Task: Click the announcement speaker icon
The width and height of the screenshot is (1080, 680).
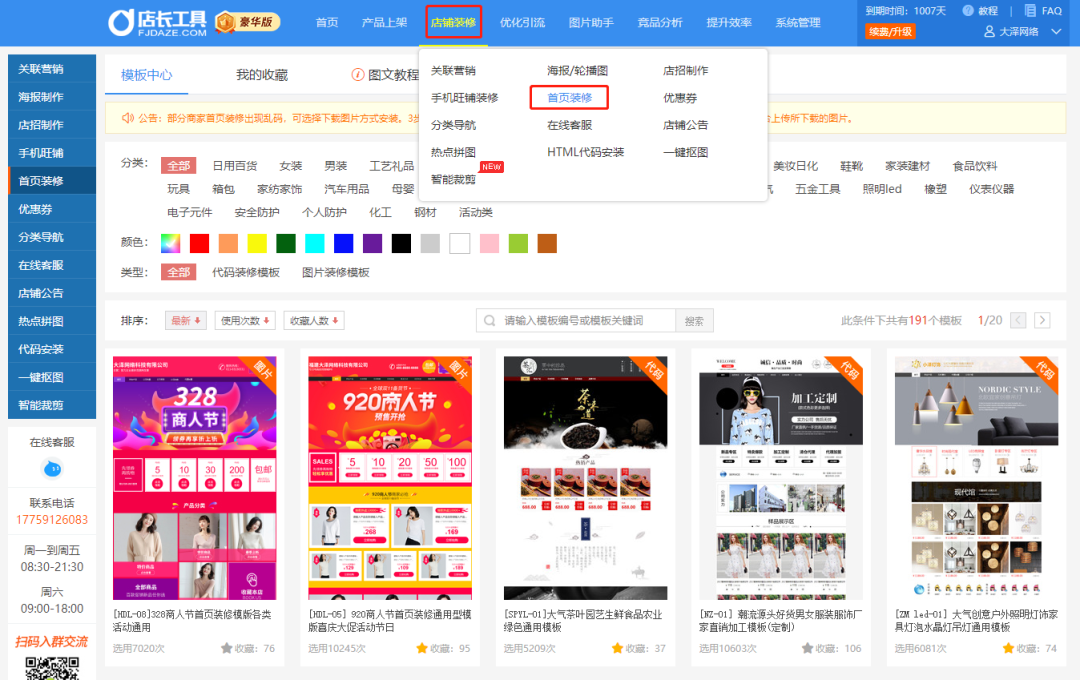Action: click(127, 118)
